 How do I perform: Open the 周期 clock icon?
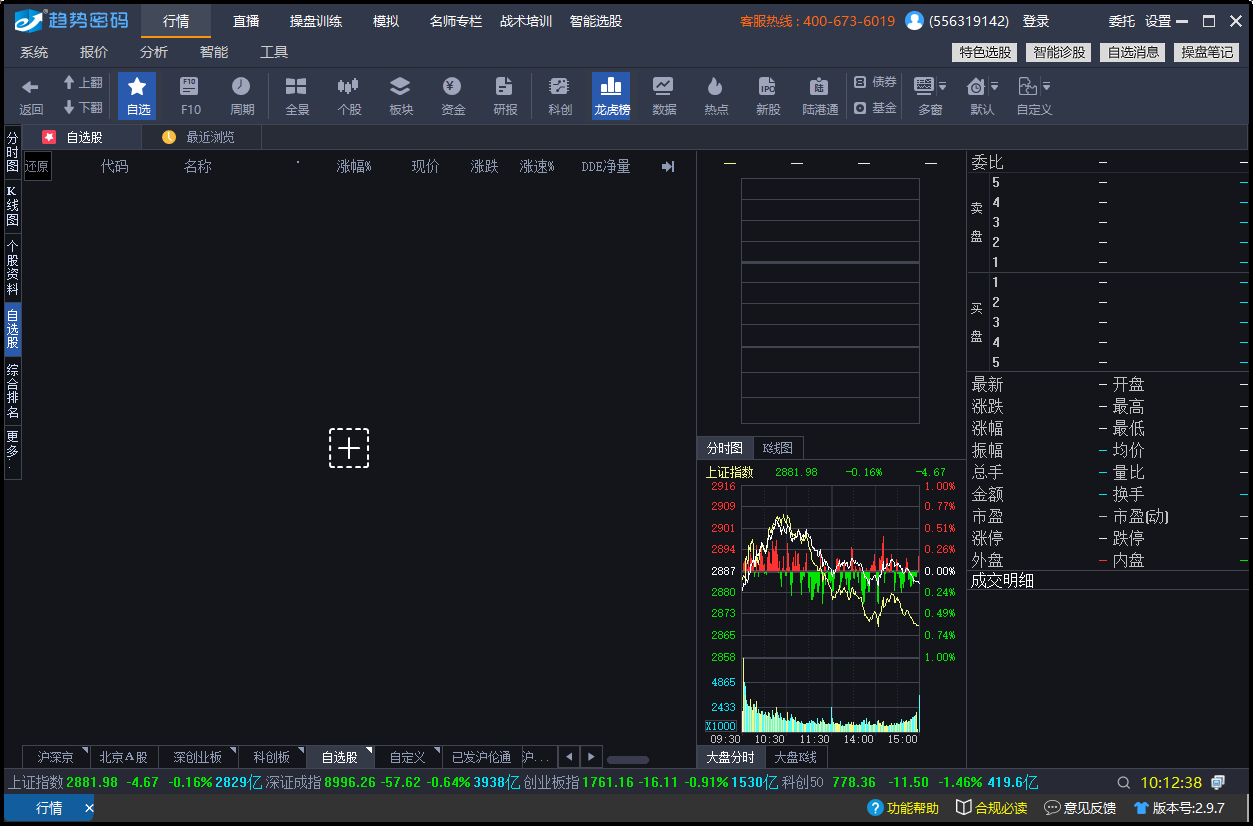point(241,86)
